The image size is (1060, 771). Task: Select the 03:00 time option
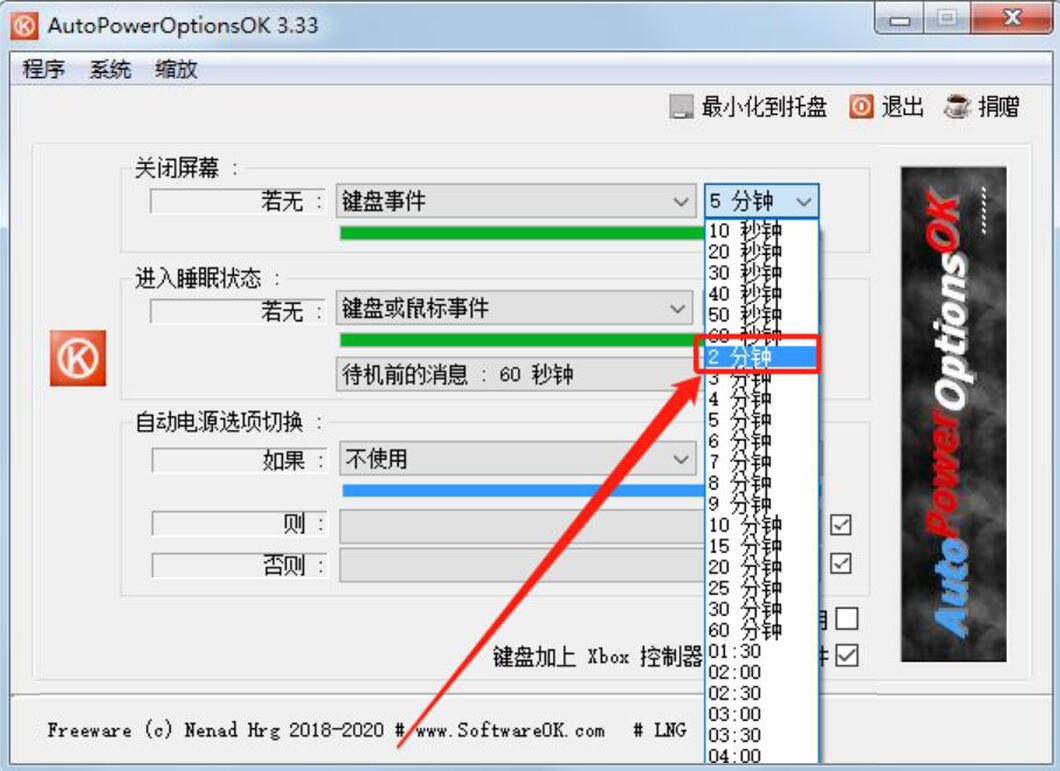761,714
